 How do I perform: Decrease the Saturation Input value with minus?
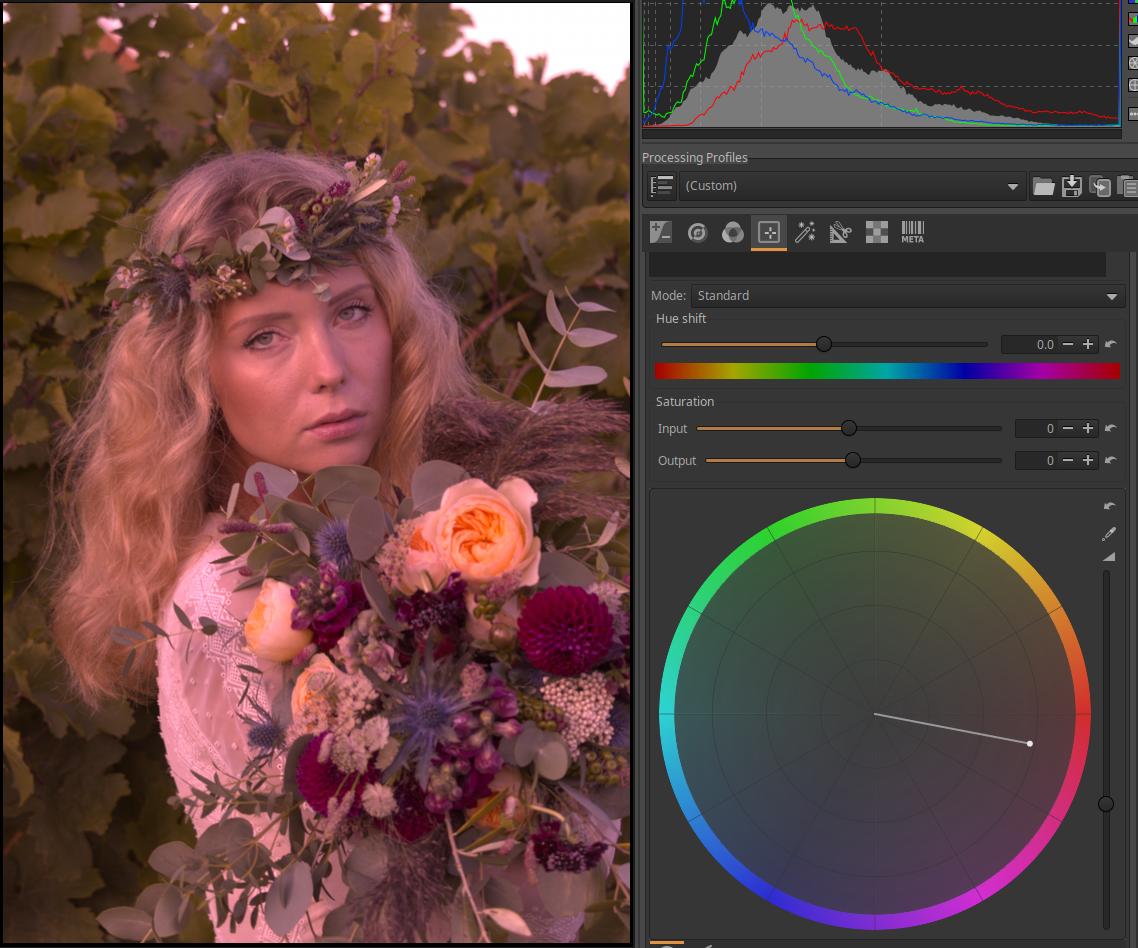tap(1068, 428)
